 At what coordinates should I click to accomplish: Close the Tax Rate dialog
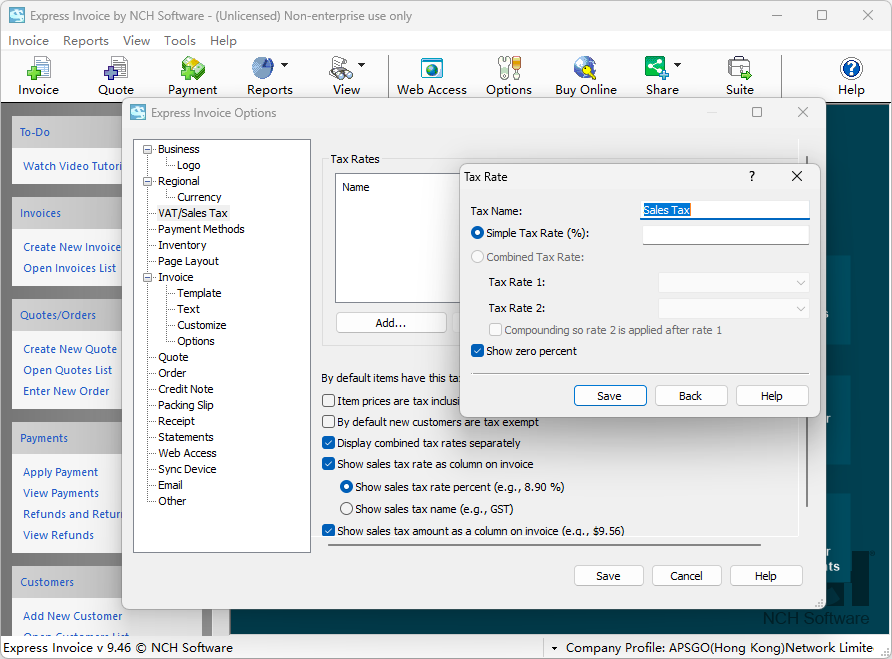(797, 176)
